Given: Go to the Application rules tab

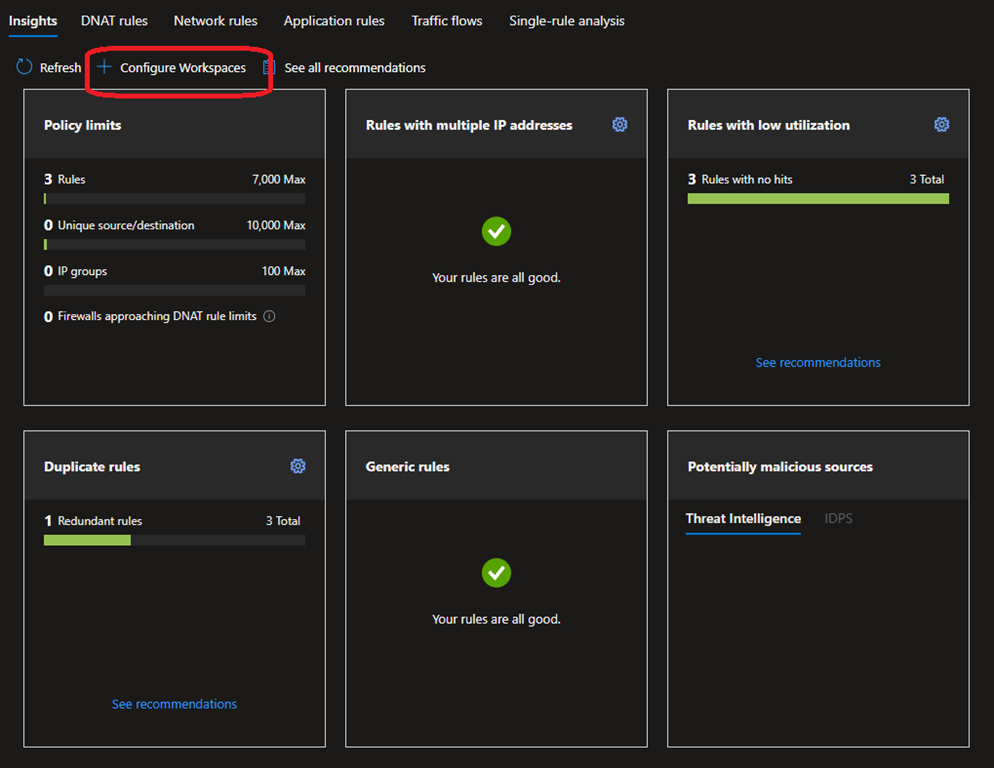Looking at the screenshot, I should (334, 20).
